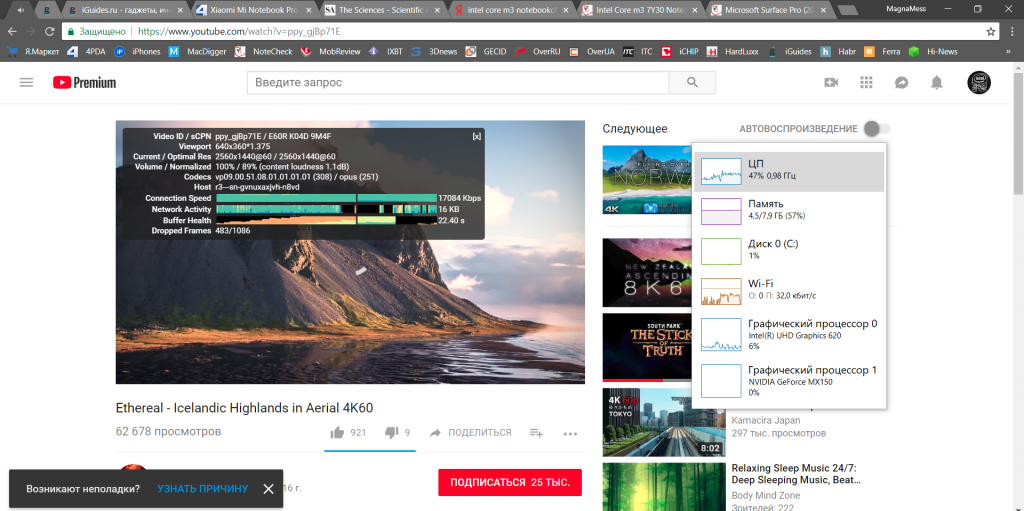Switch to the Xiaomi Mi Notebook Pro tab
Viewport: 1024px width, 511px height.
point(250,10)
